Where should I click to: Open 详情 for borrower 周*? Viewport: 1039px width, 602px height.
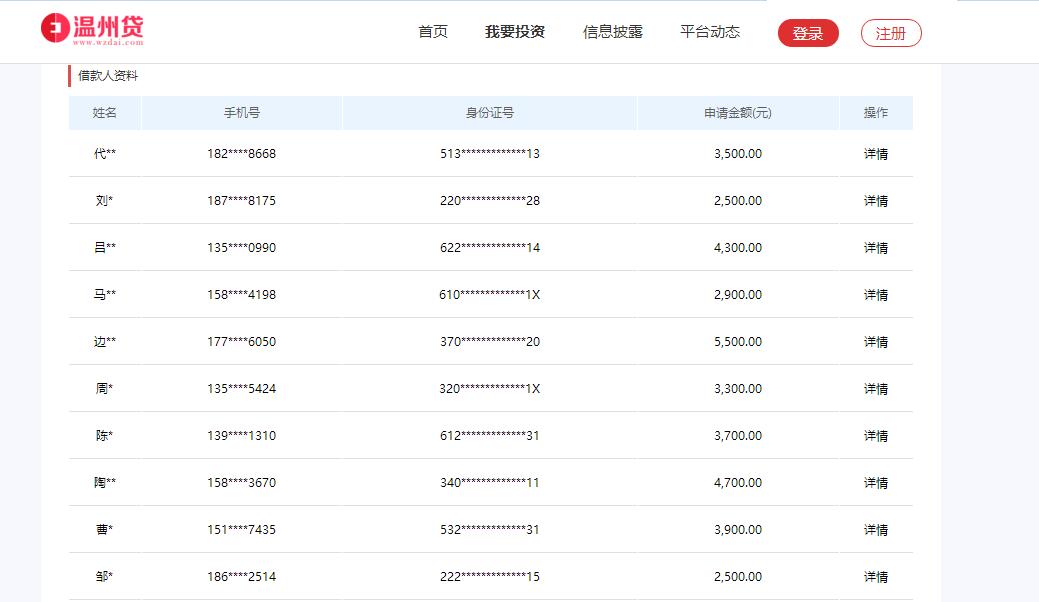point(875,388)
